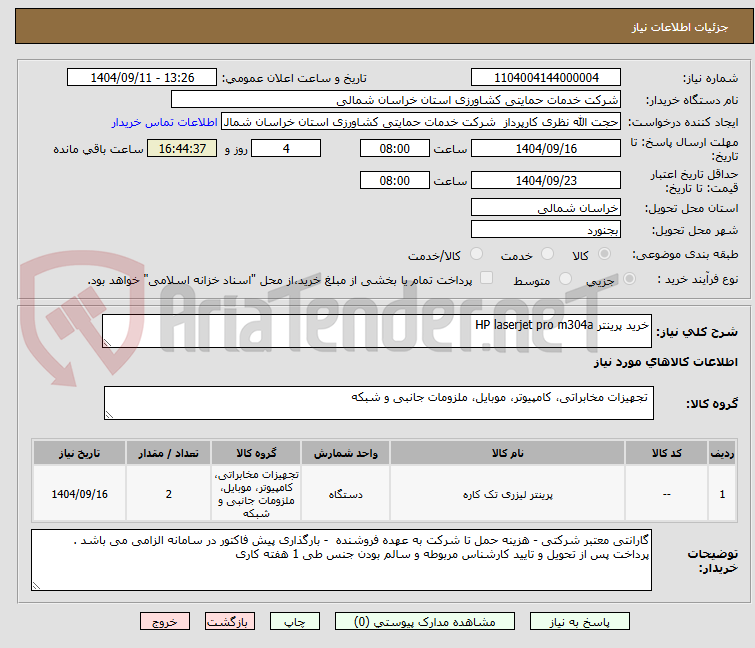Click the ایجاد کننده درخواست field
755x648 pixels.
coord(421,122)
